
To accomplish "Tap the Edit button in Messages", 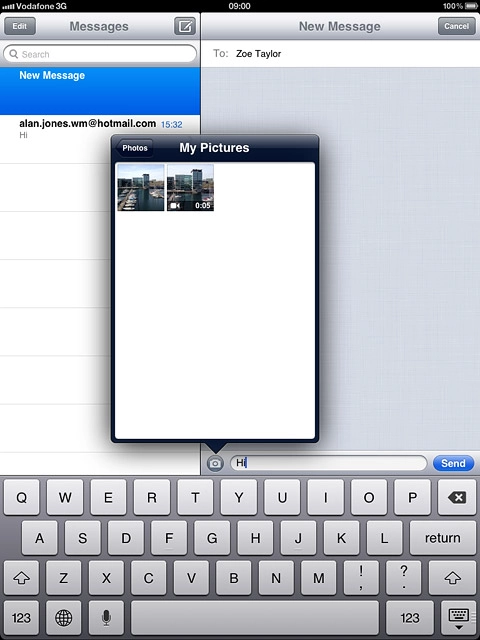I will [x=20, y=26].
